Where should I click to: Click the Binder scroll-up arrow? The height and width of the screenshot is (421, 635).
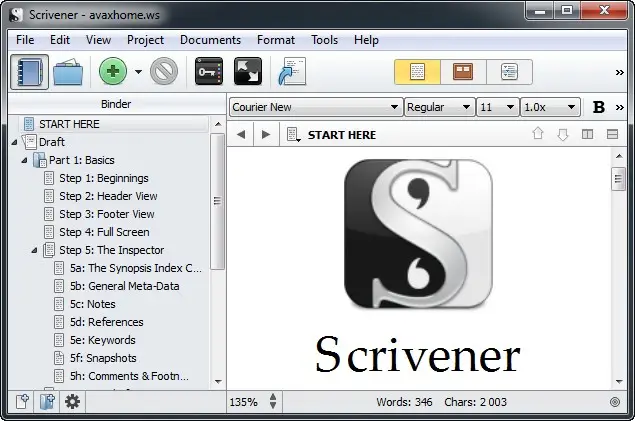pyautogui.click(x=218, y=124)
